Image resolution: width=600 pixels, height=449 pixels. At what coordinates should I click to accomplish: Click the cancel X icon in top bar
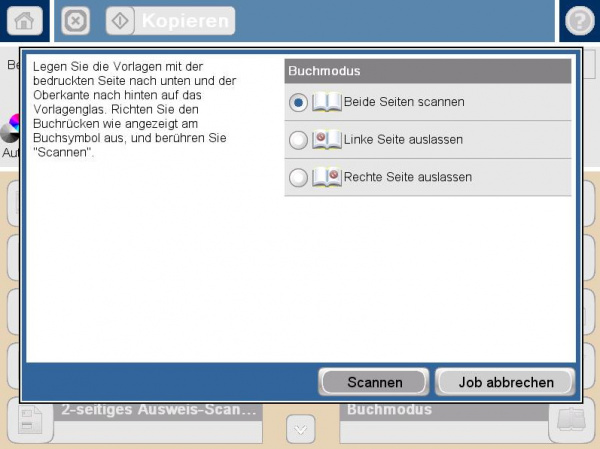(x=75, y=21)
